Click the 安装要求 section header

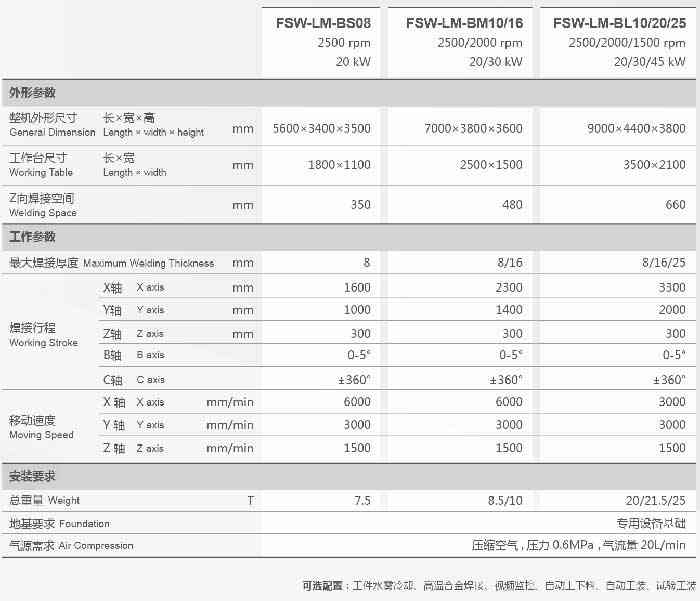(x=33, y=476)
